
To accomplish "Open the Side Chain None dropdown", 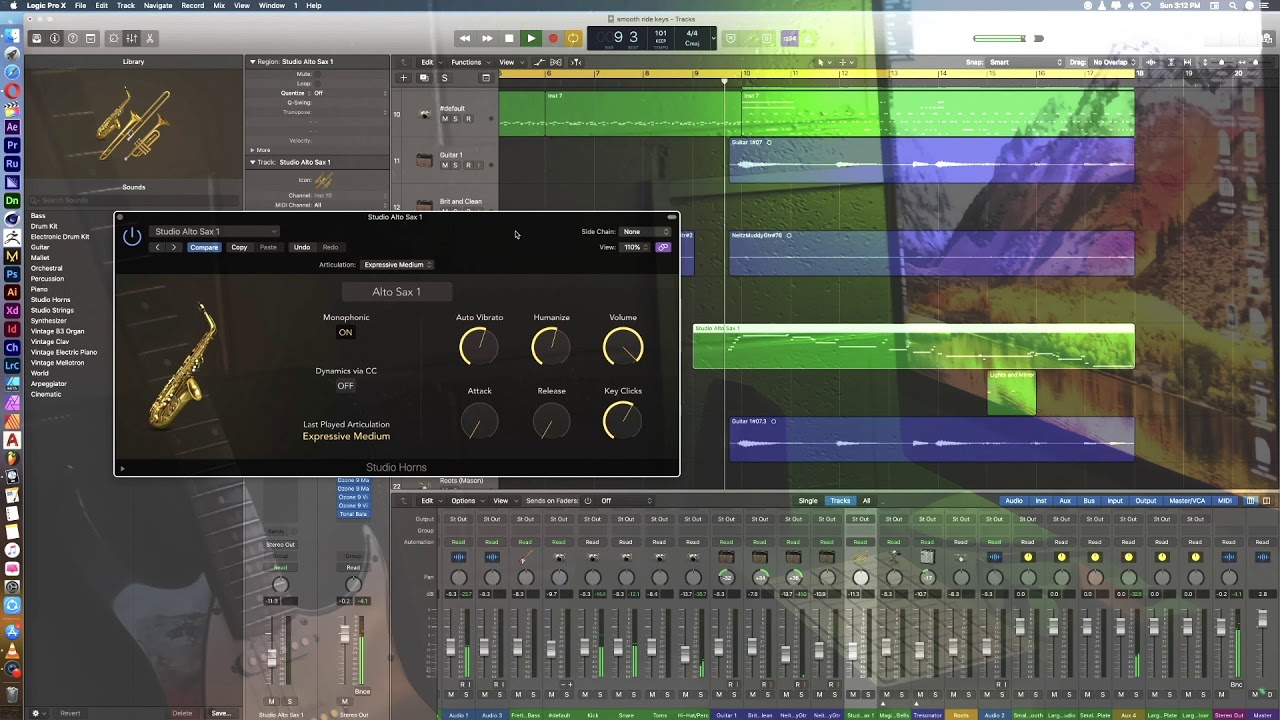I will pyautogui.click(x=645, y=232).
